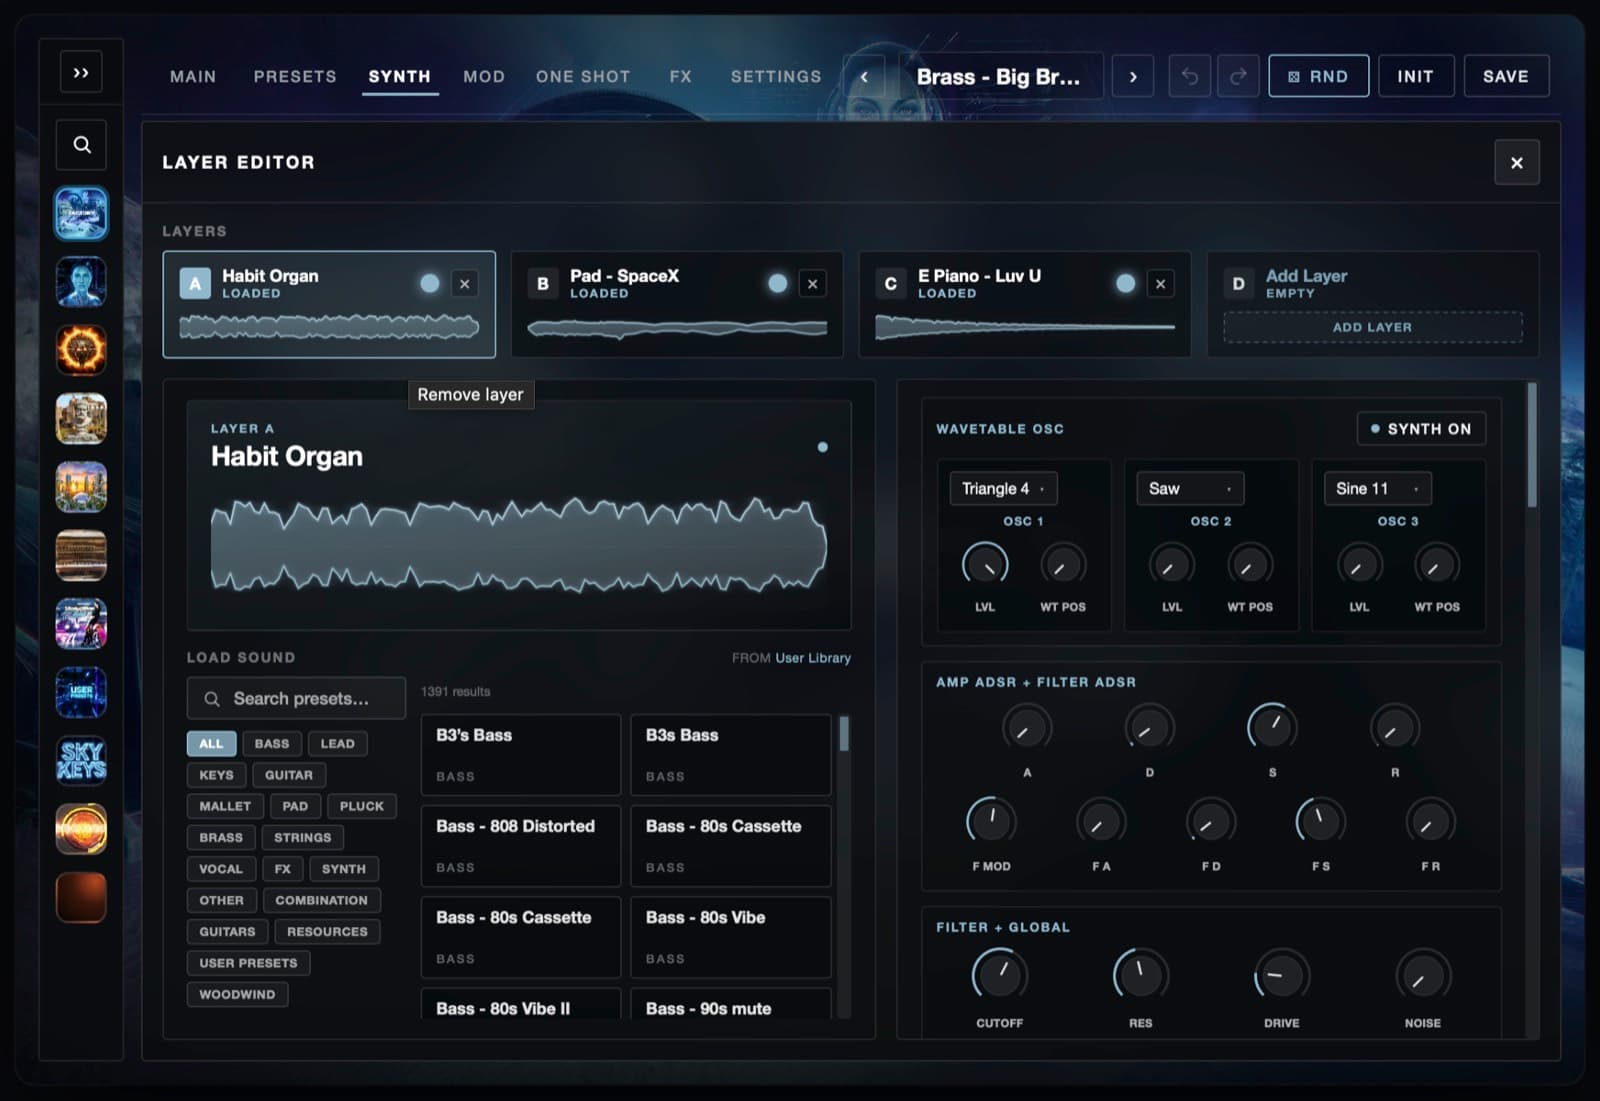
Task: Select the Sky Keys library thumbnail
Action: pyautogui.click(x=81, y=761)
